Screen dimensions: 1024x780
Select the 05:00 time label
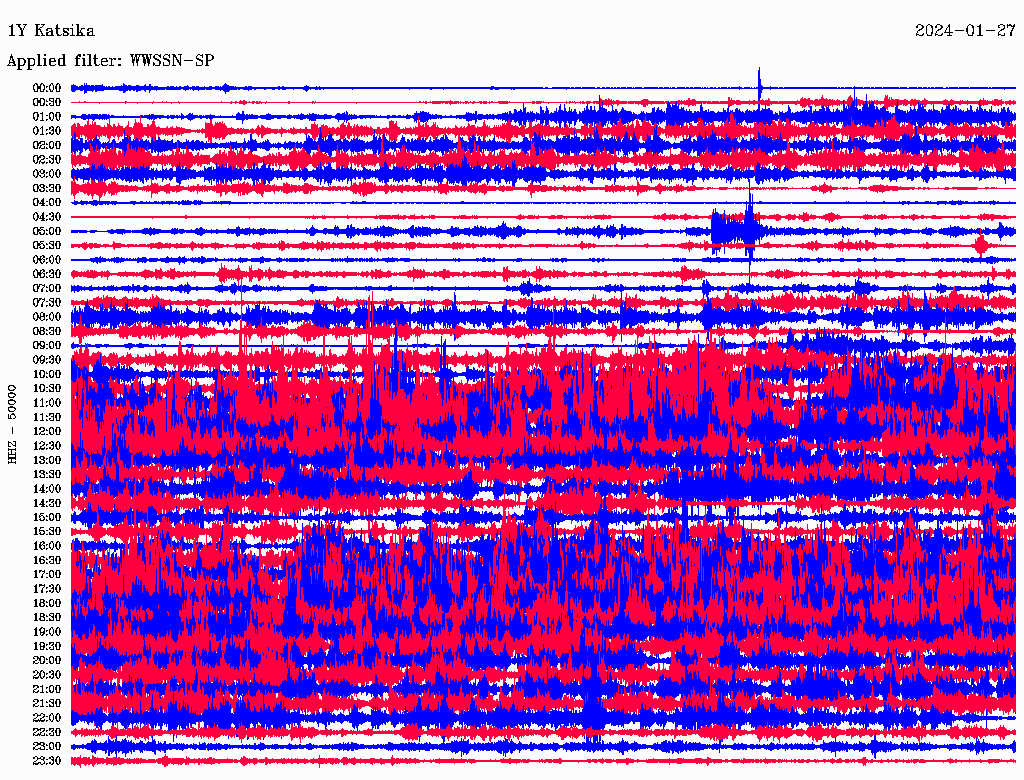click(47, 231)
